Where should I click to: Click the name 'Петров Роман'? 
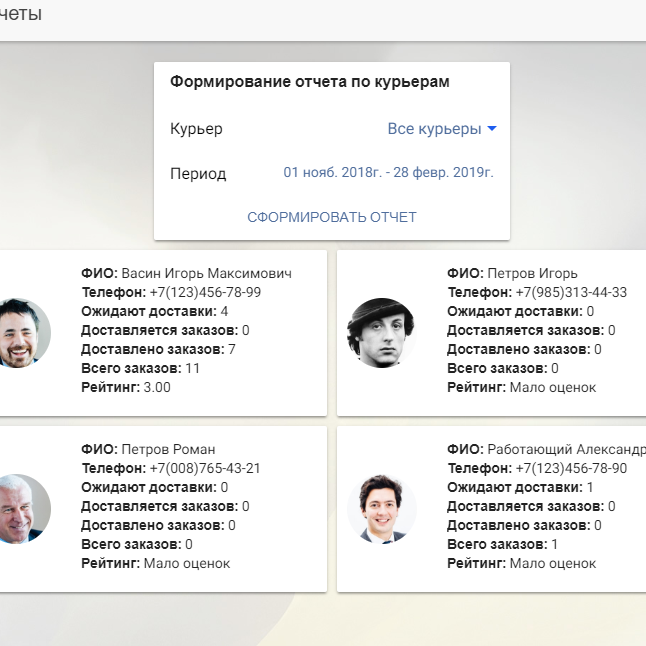[x=168, y=449]
